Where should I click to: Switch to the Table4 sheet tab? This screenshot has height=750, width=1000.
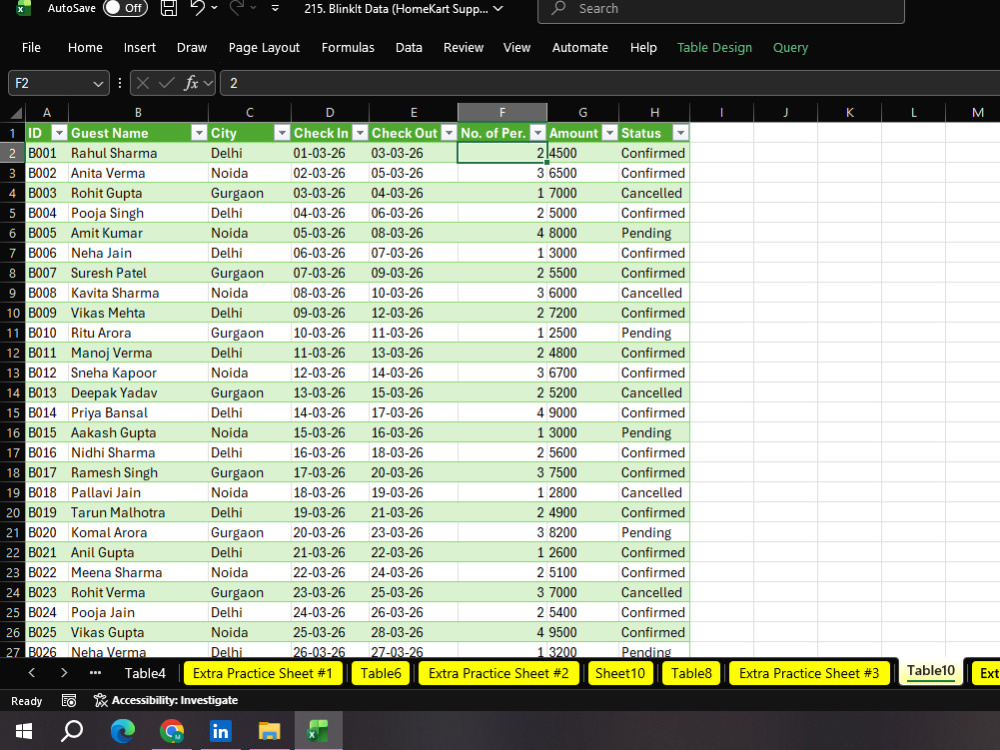[x=145, y=673]
